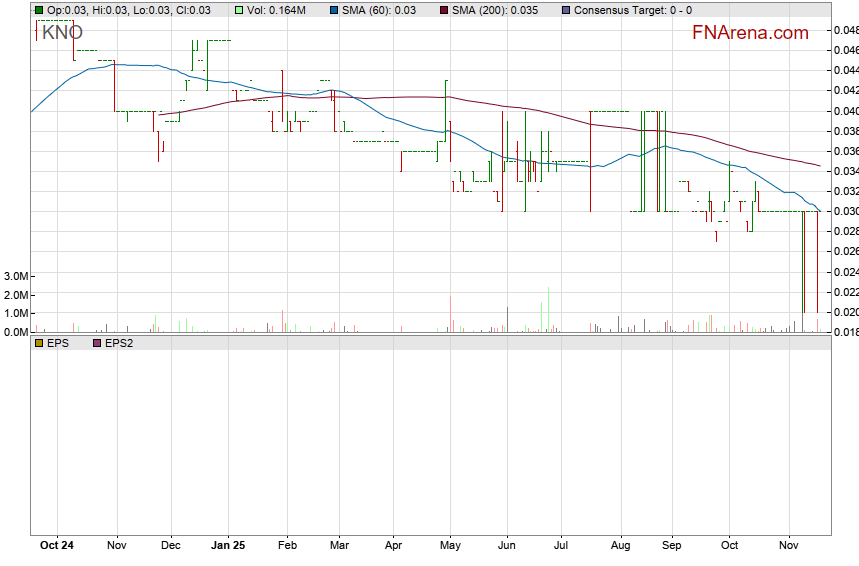The height and width of the screenshot is (566, 859).
Task: Click the Oct 24 date axis label
Action: click(56, 546)
